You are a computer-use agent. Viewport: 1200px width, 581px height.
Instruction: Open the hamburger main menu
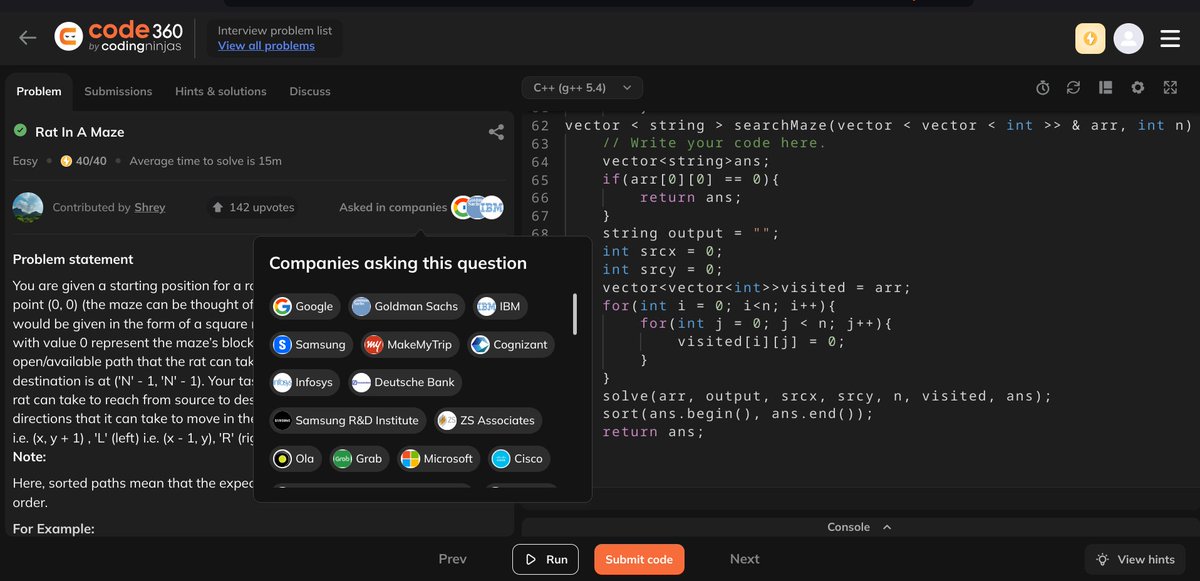[x=1170, y=38]
